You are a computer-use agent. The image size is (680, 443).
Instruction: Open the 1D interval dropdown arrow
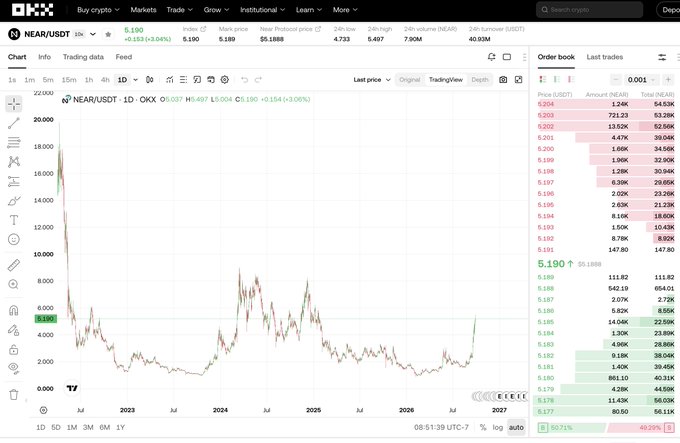coord(136,80)
